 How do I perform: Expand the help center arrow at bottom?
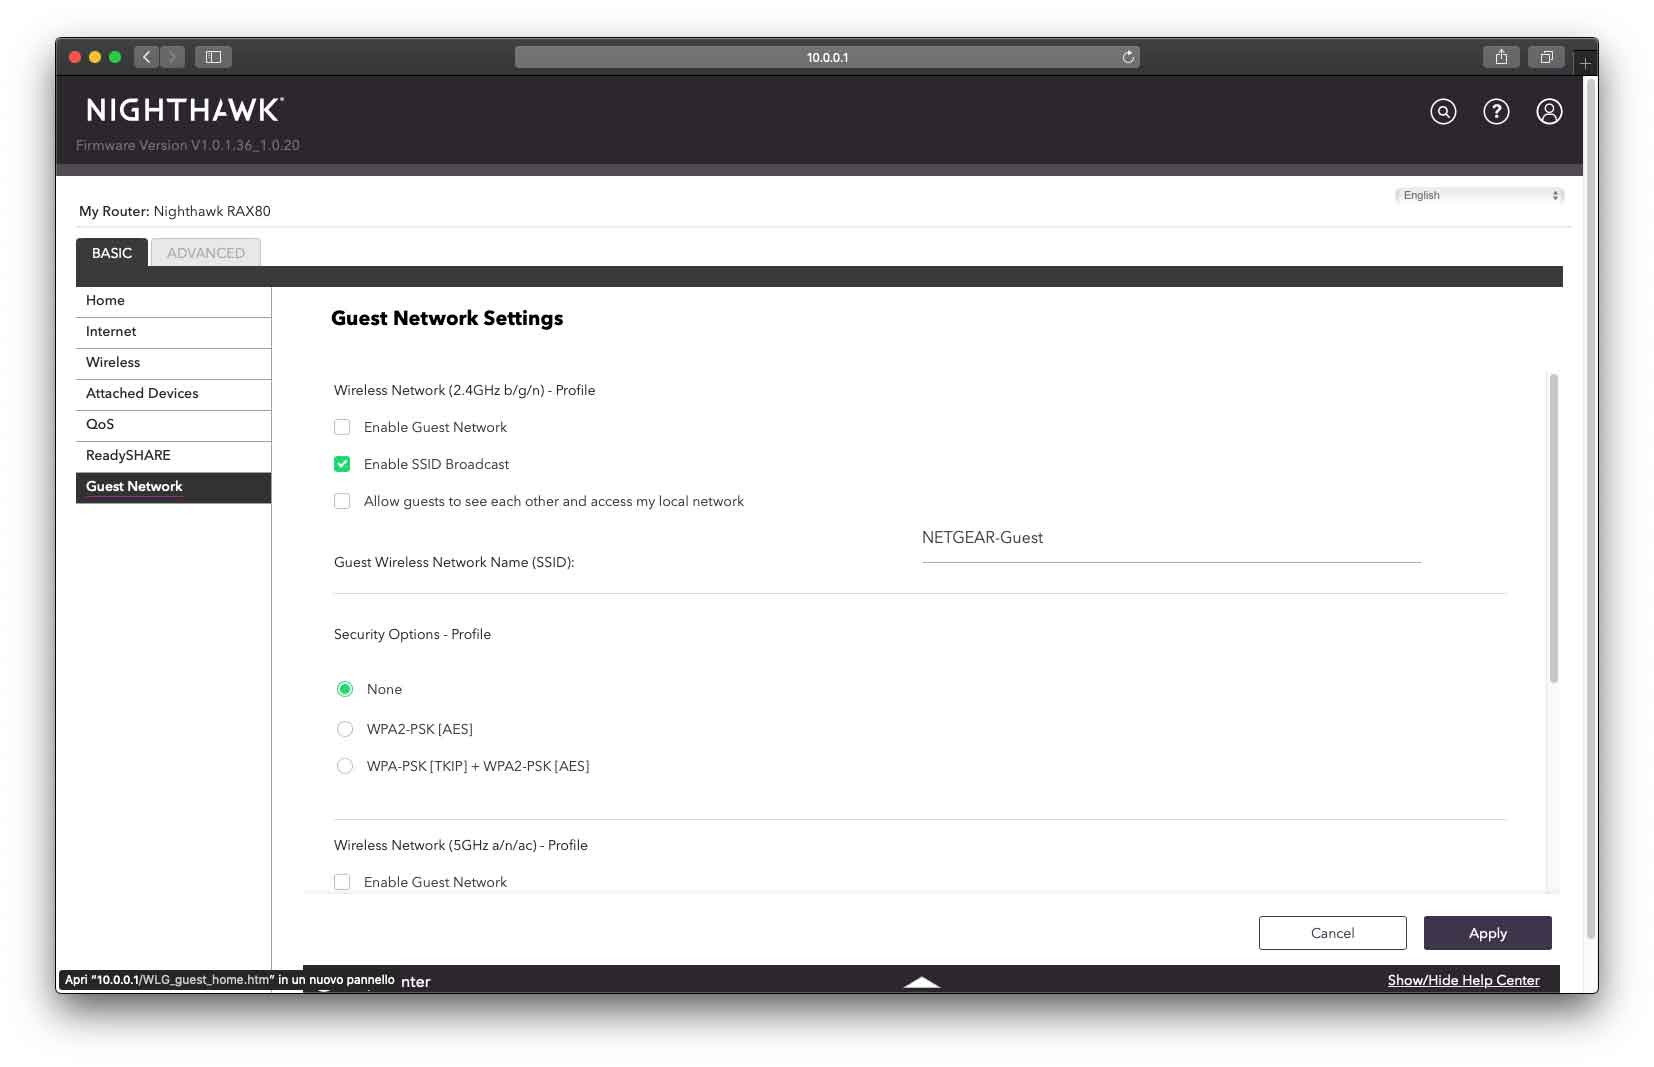(921, 982)
